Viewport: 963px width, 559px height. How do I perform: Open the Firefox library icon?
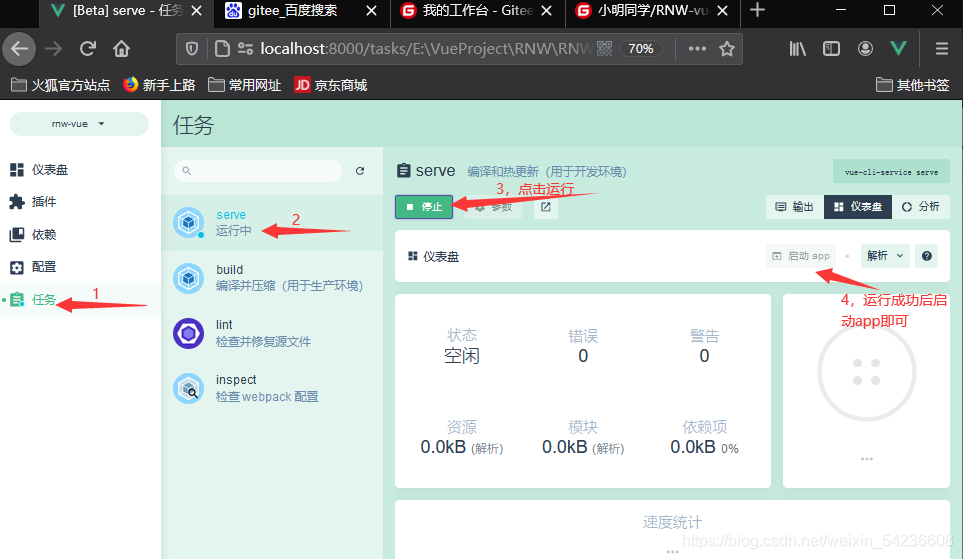click(x=797, y=49)
